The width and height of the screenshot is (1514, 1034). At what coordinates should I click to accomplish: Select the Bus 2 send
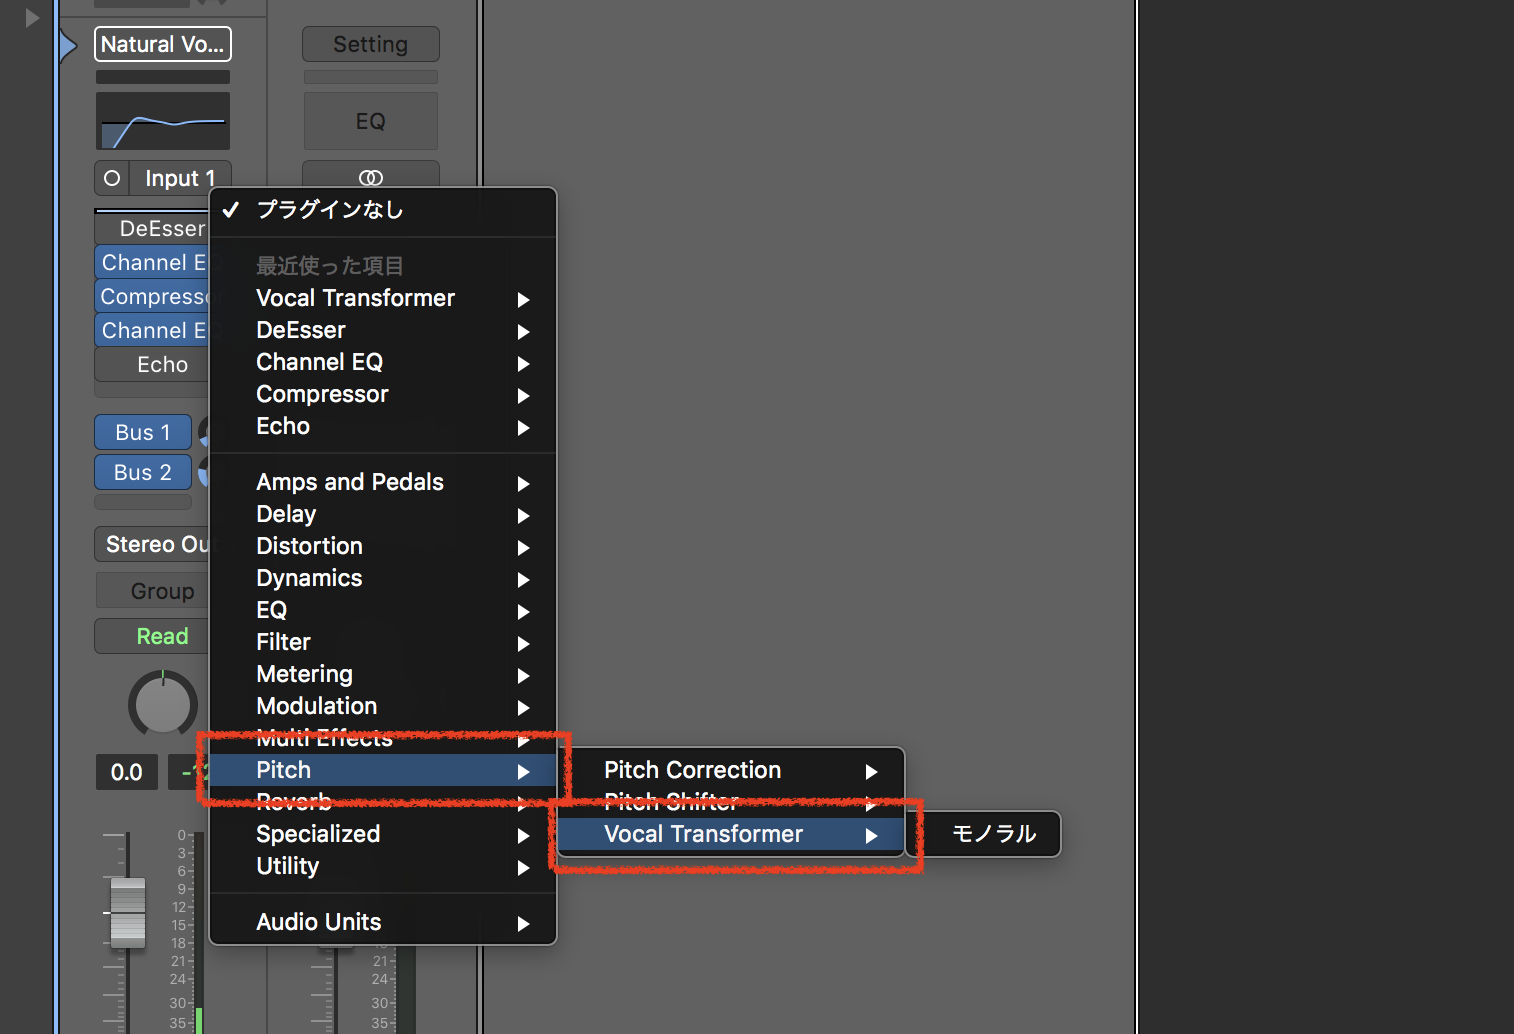click(x=143, y=472)
